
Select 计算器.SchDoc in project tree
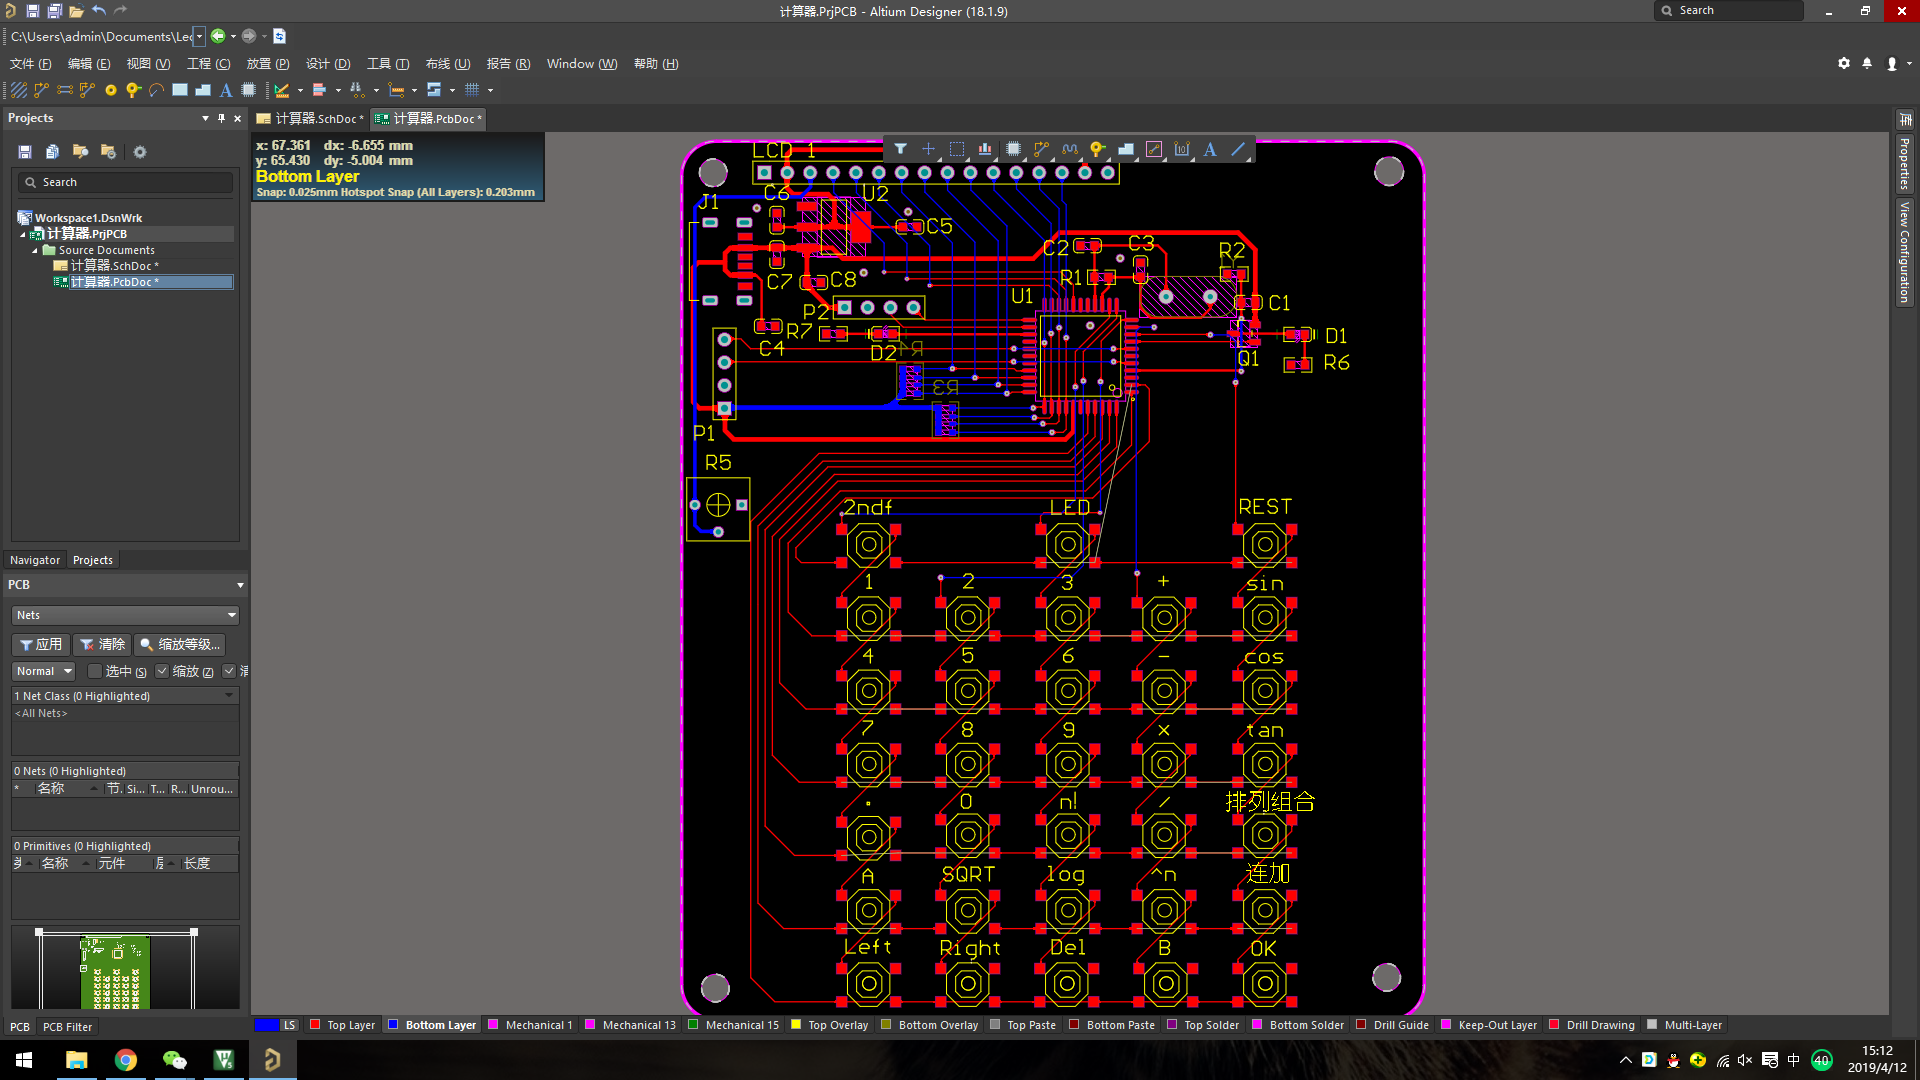(x=115, y=266)
